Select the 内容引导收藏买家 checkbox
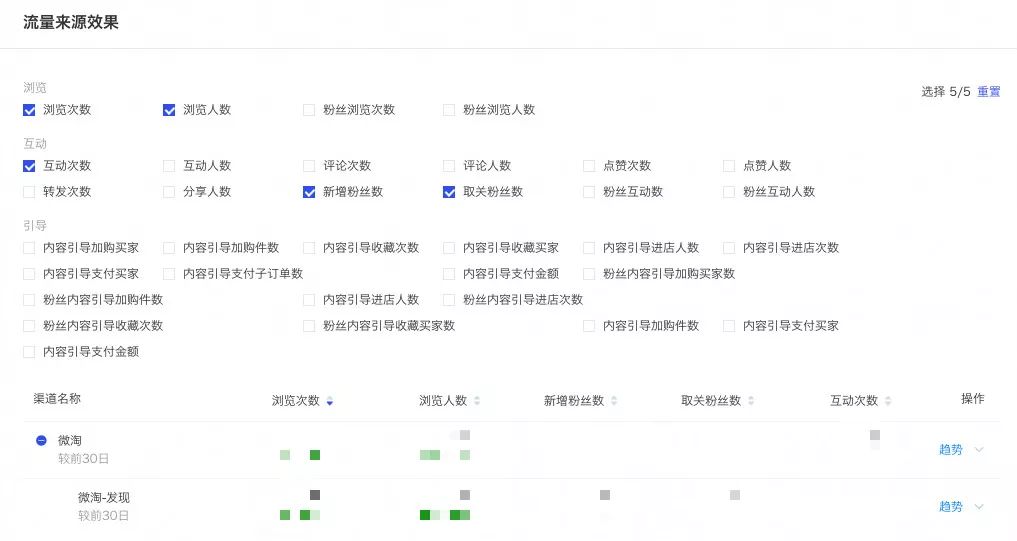1017x541 pixels. tap(449, 248)
